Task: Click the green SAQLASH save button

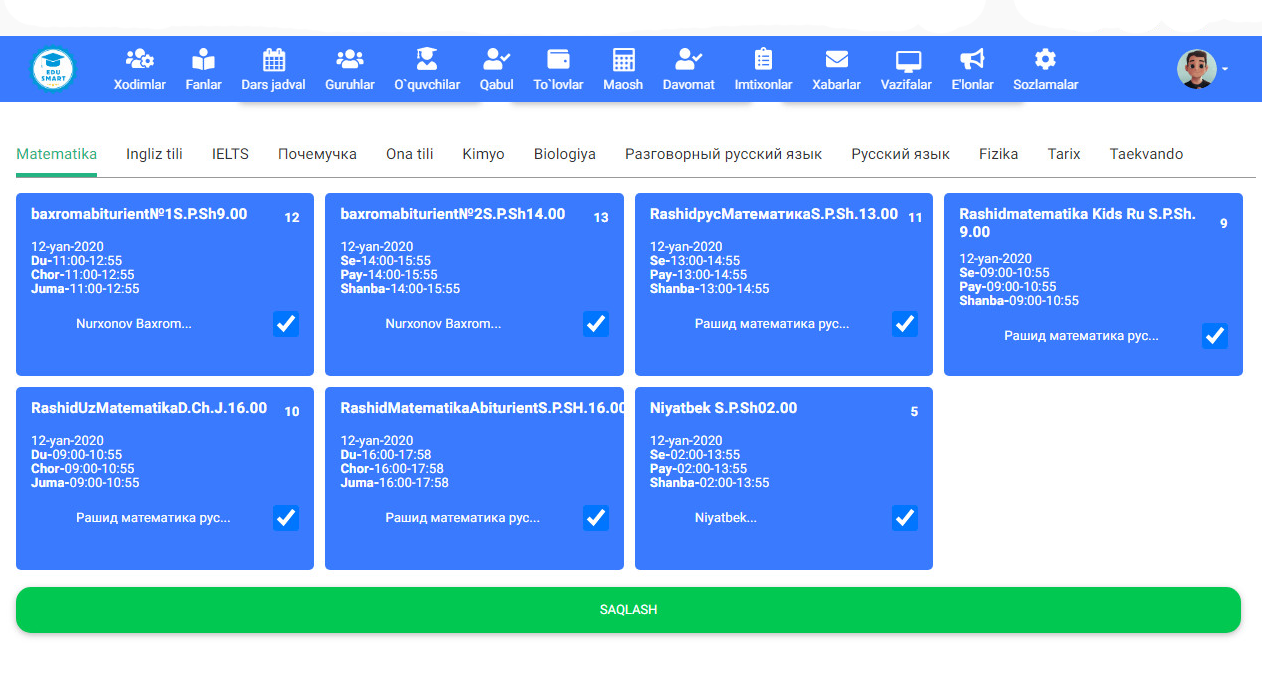Action: (628, 610)
